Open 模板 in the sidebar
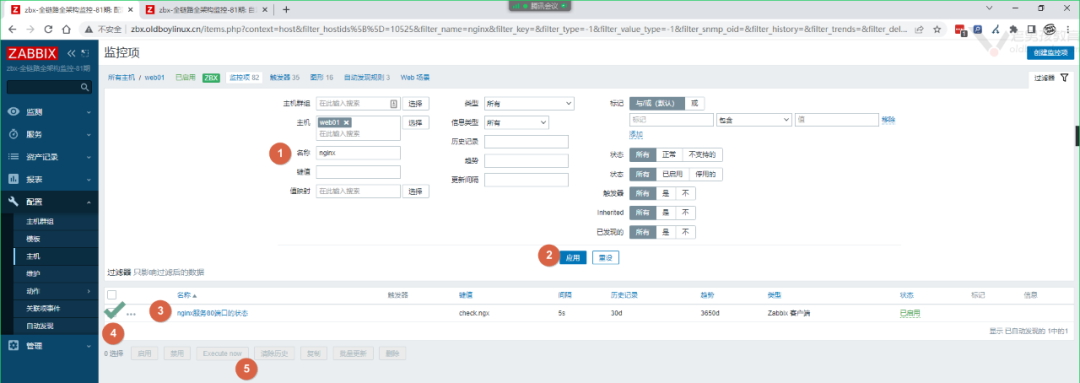This screenshot has width=1080, height=383. 33,238
